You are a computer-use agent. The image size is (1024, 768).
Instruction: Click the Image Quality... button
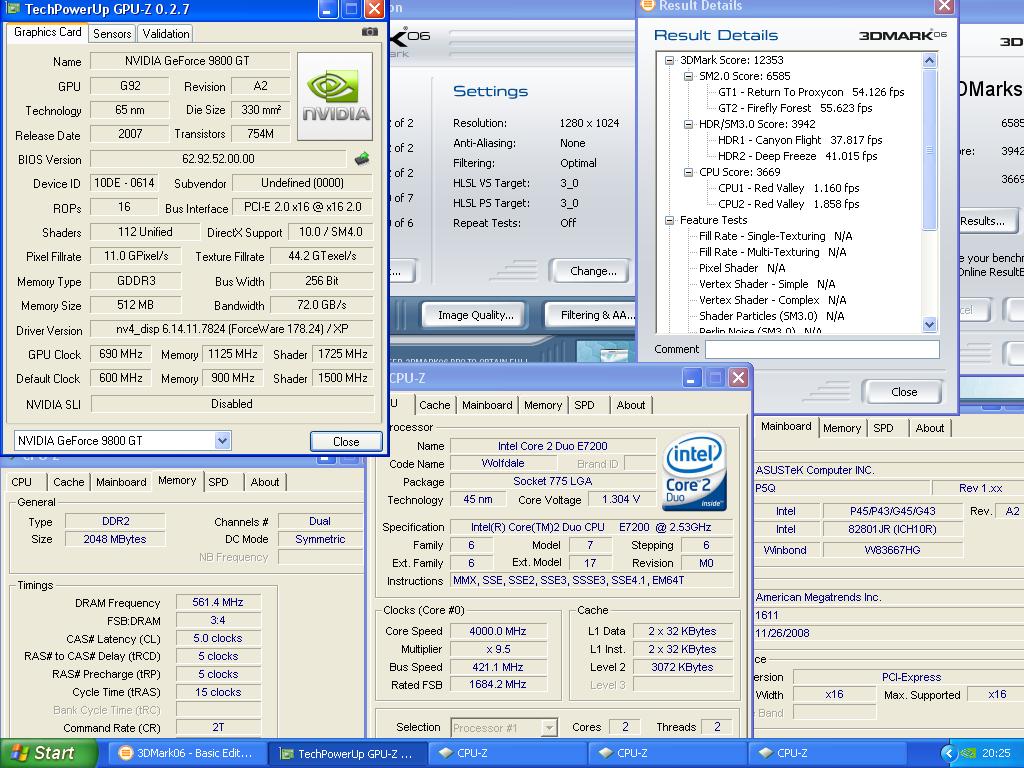tap(475, 315)
